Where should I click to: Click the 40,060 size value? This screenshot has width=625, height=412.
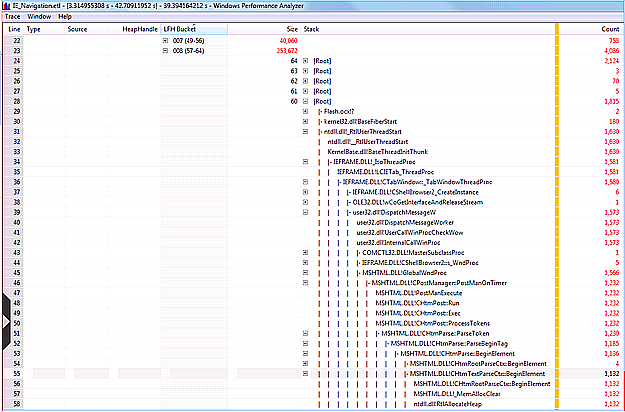[x=289, y=41]
